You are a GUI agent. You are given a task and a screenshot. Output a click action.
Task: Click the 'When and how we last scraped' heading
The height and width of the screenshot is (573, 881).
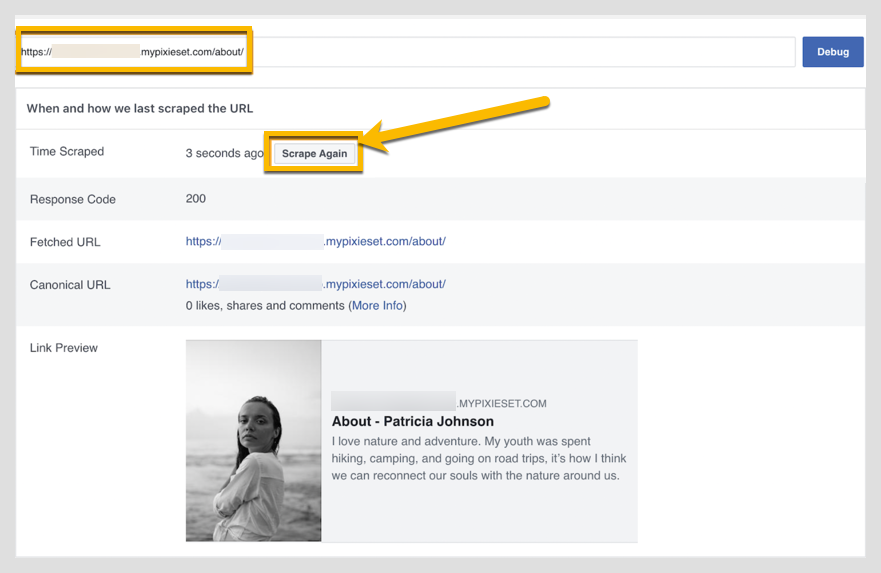[x=139, y=108]
